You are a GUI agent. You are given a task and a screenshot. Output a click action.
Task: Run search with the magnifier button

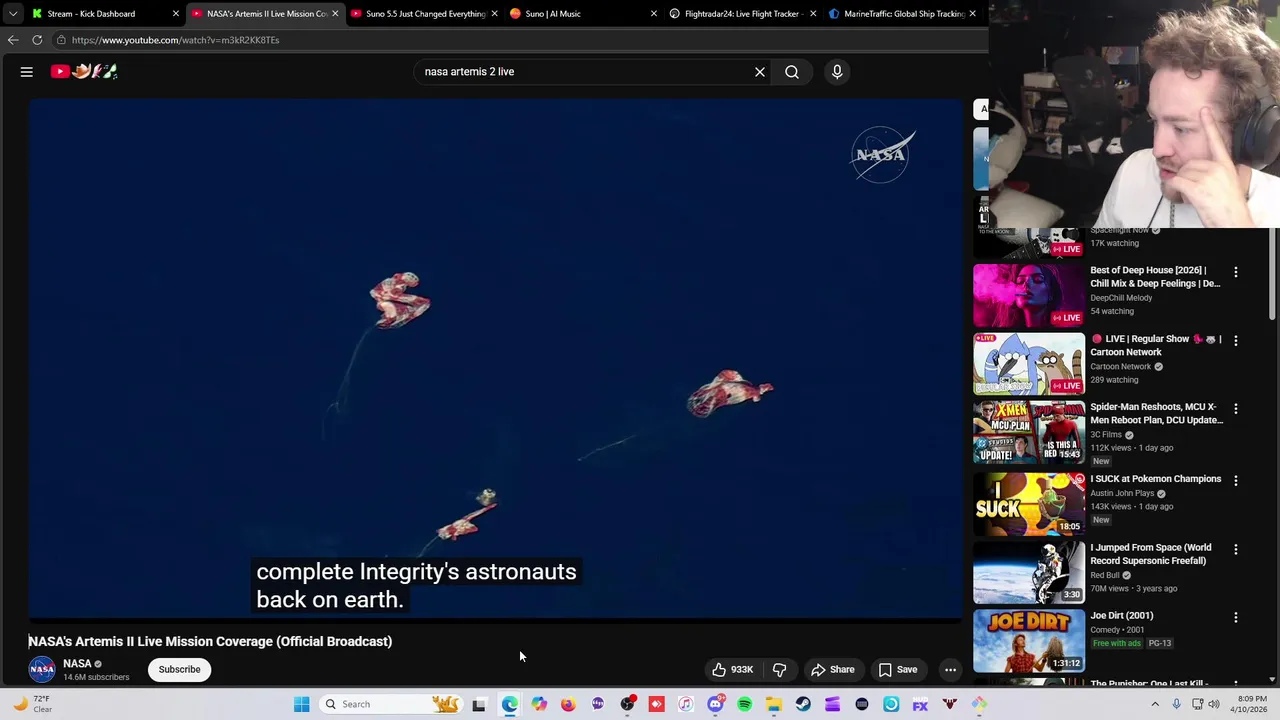point(792,72)
